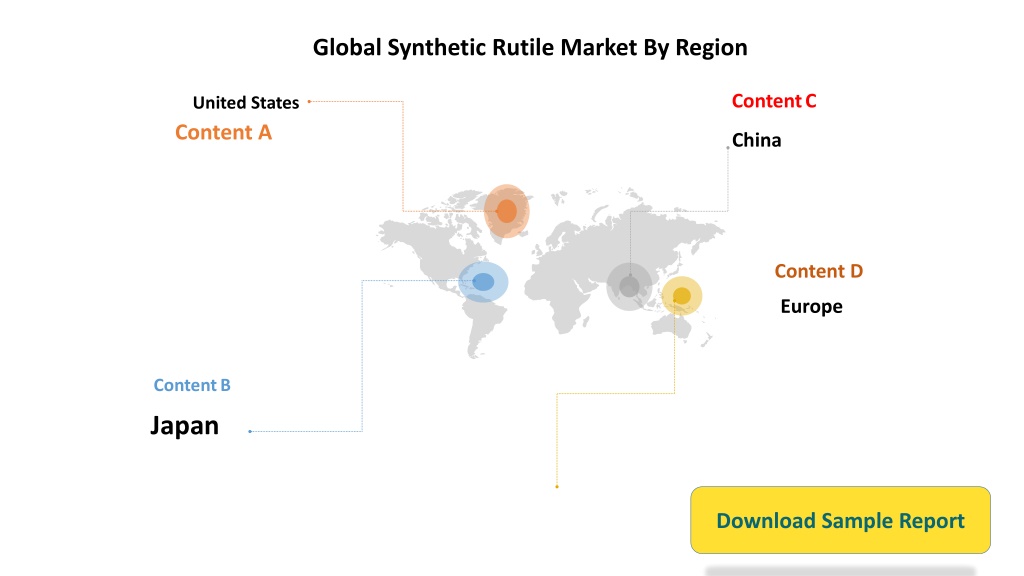Click the "Content A" orange text
Image resolution: width=1024 pixels, height=576 pixels.
coord(223,133)
